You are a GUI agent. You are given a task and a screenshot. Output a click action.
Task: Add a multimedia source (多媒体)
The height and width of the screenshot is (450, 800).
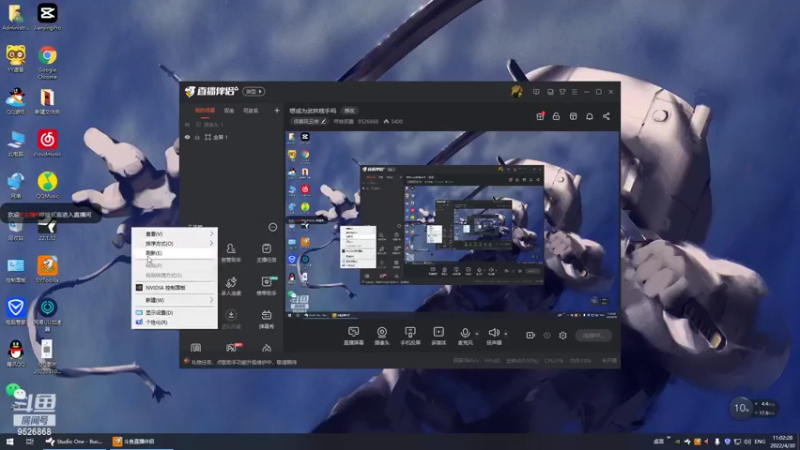click(438, 336)
